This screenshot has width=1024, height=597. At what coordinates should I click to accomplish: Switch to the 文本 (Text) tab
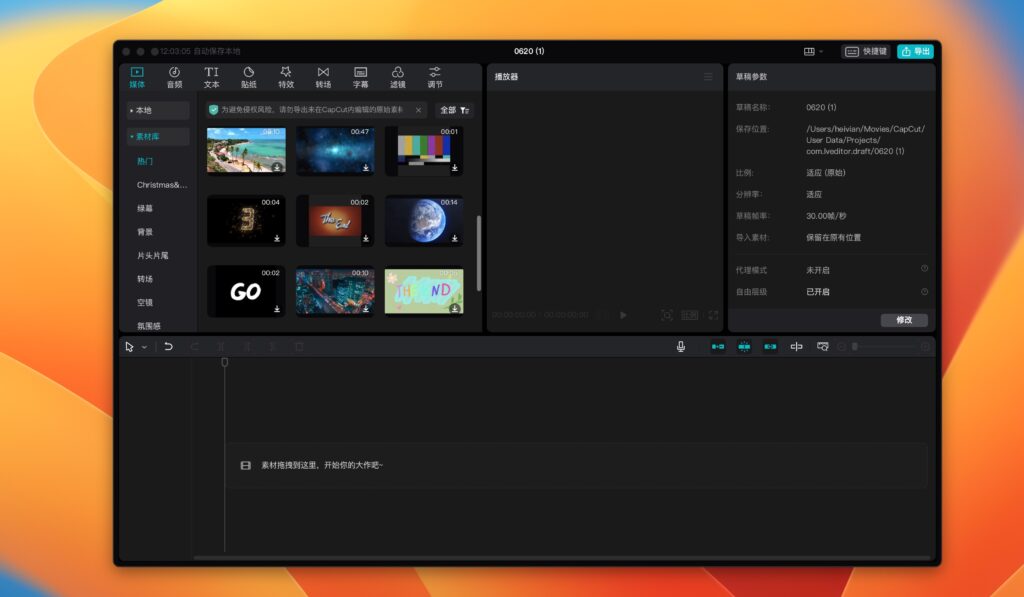[x=211, y=76]
